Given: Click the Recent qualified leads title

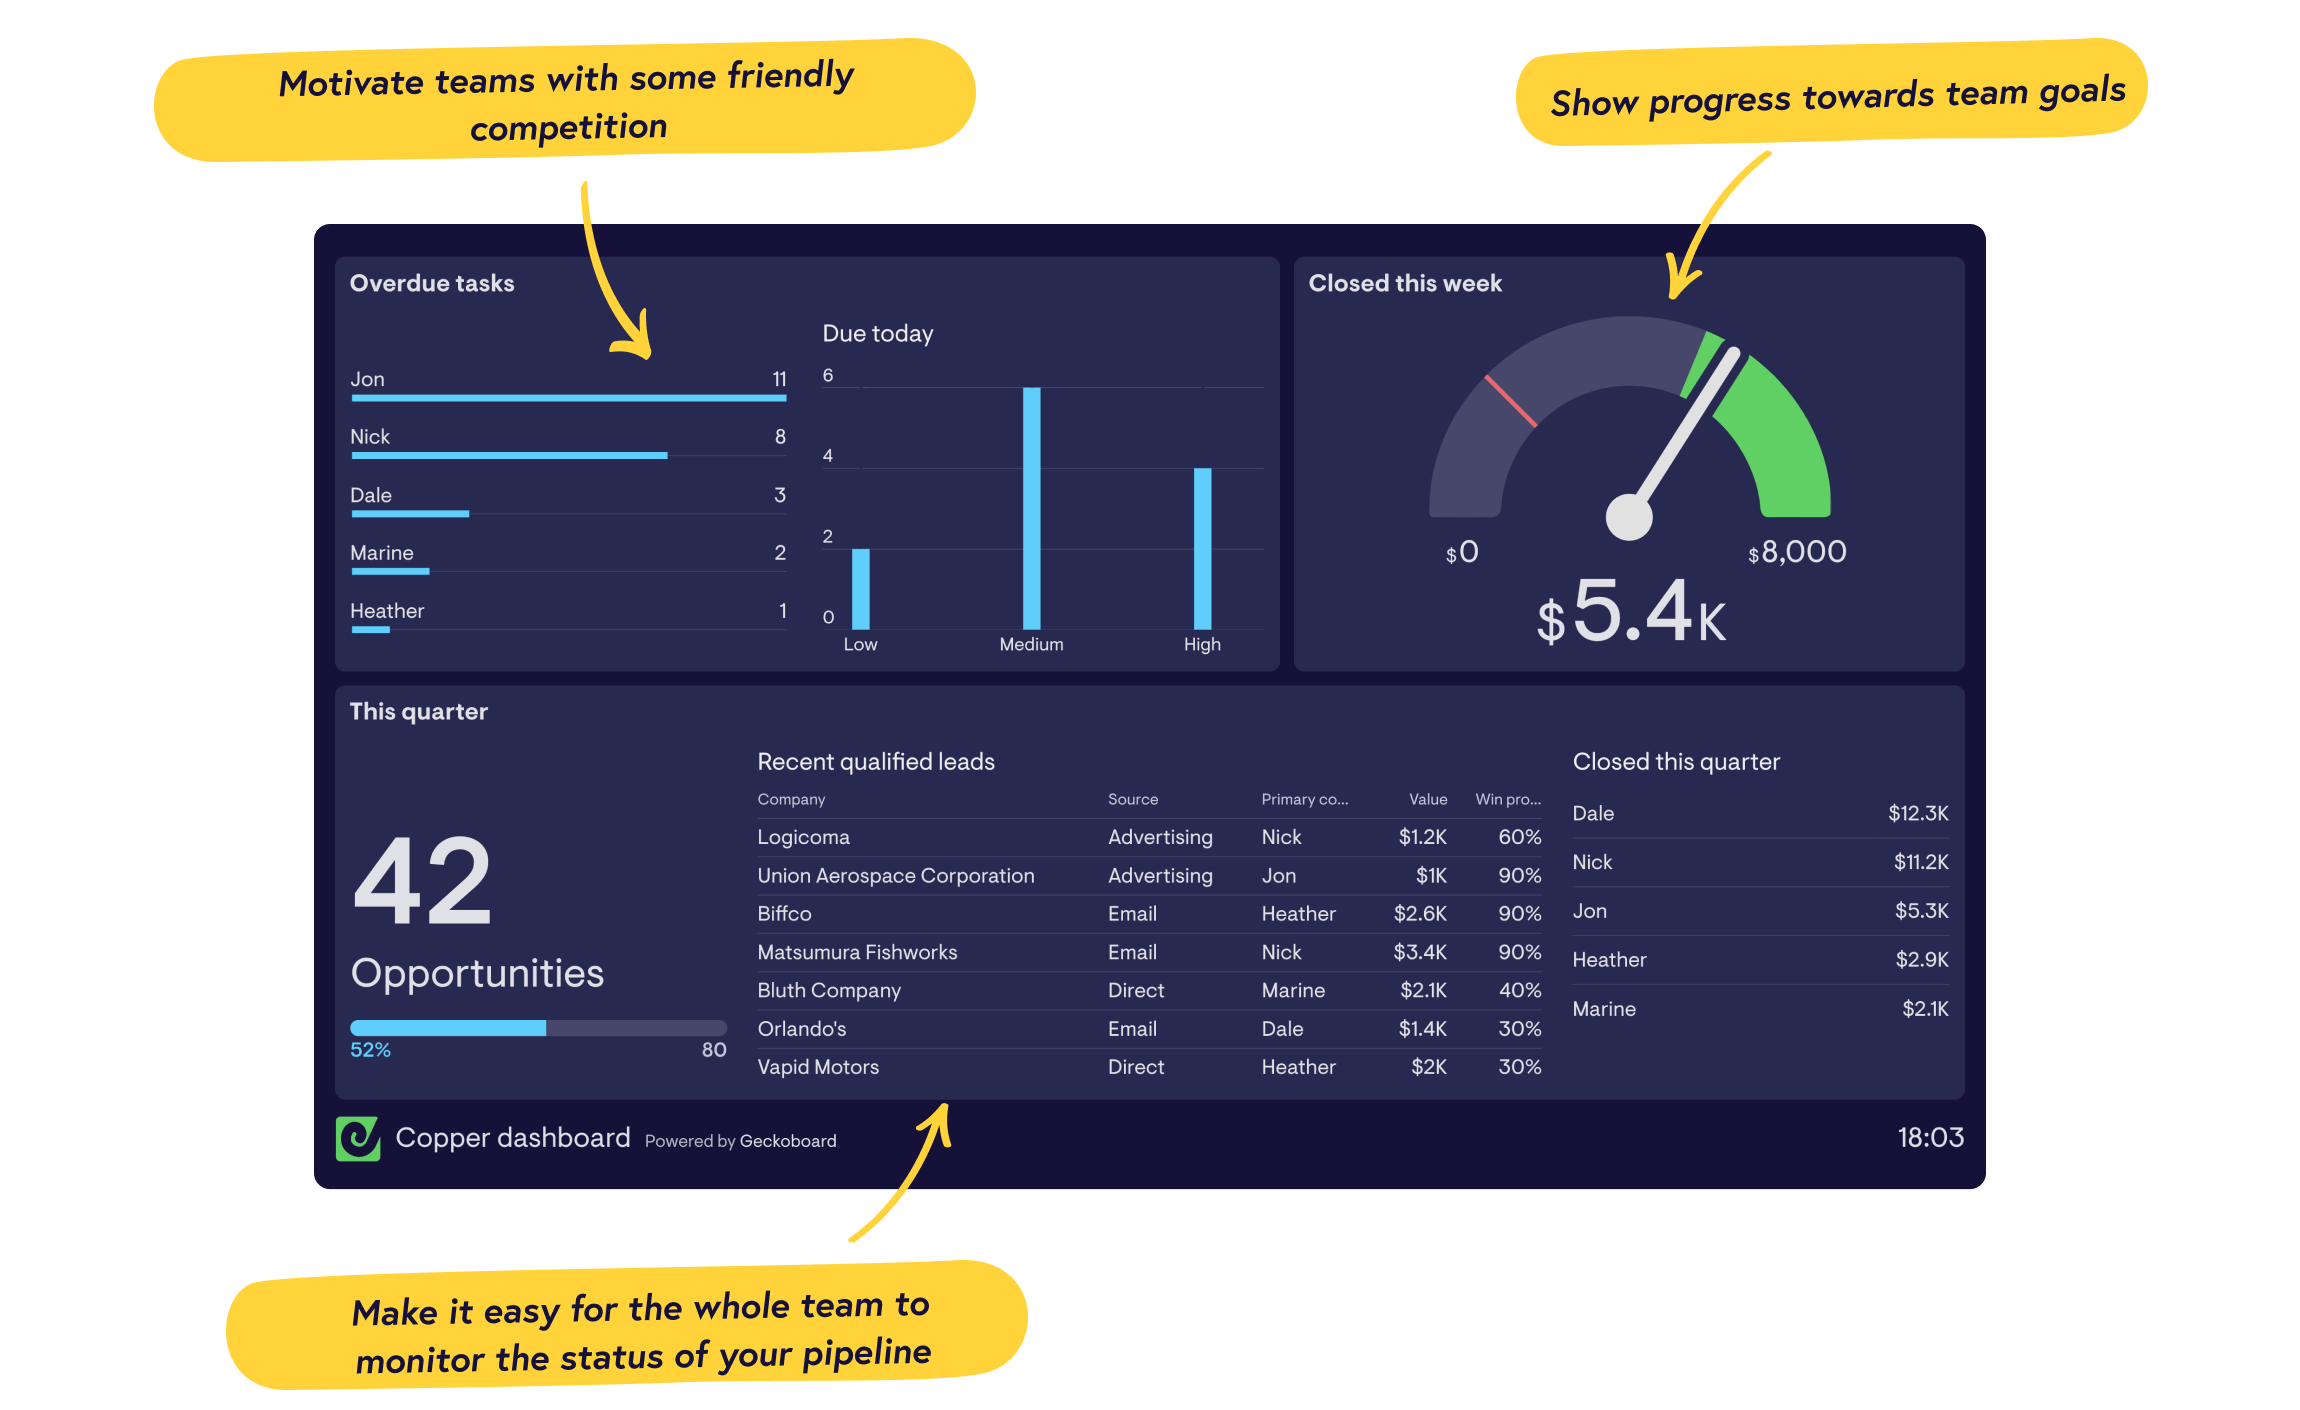Looking at the screenshot, I should [x=876, y=761].
